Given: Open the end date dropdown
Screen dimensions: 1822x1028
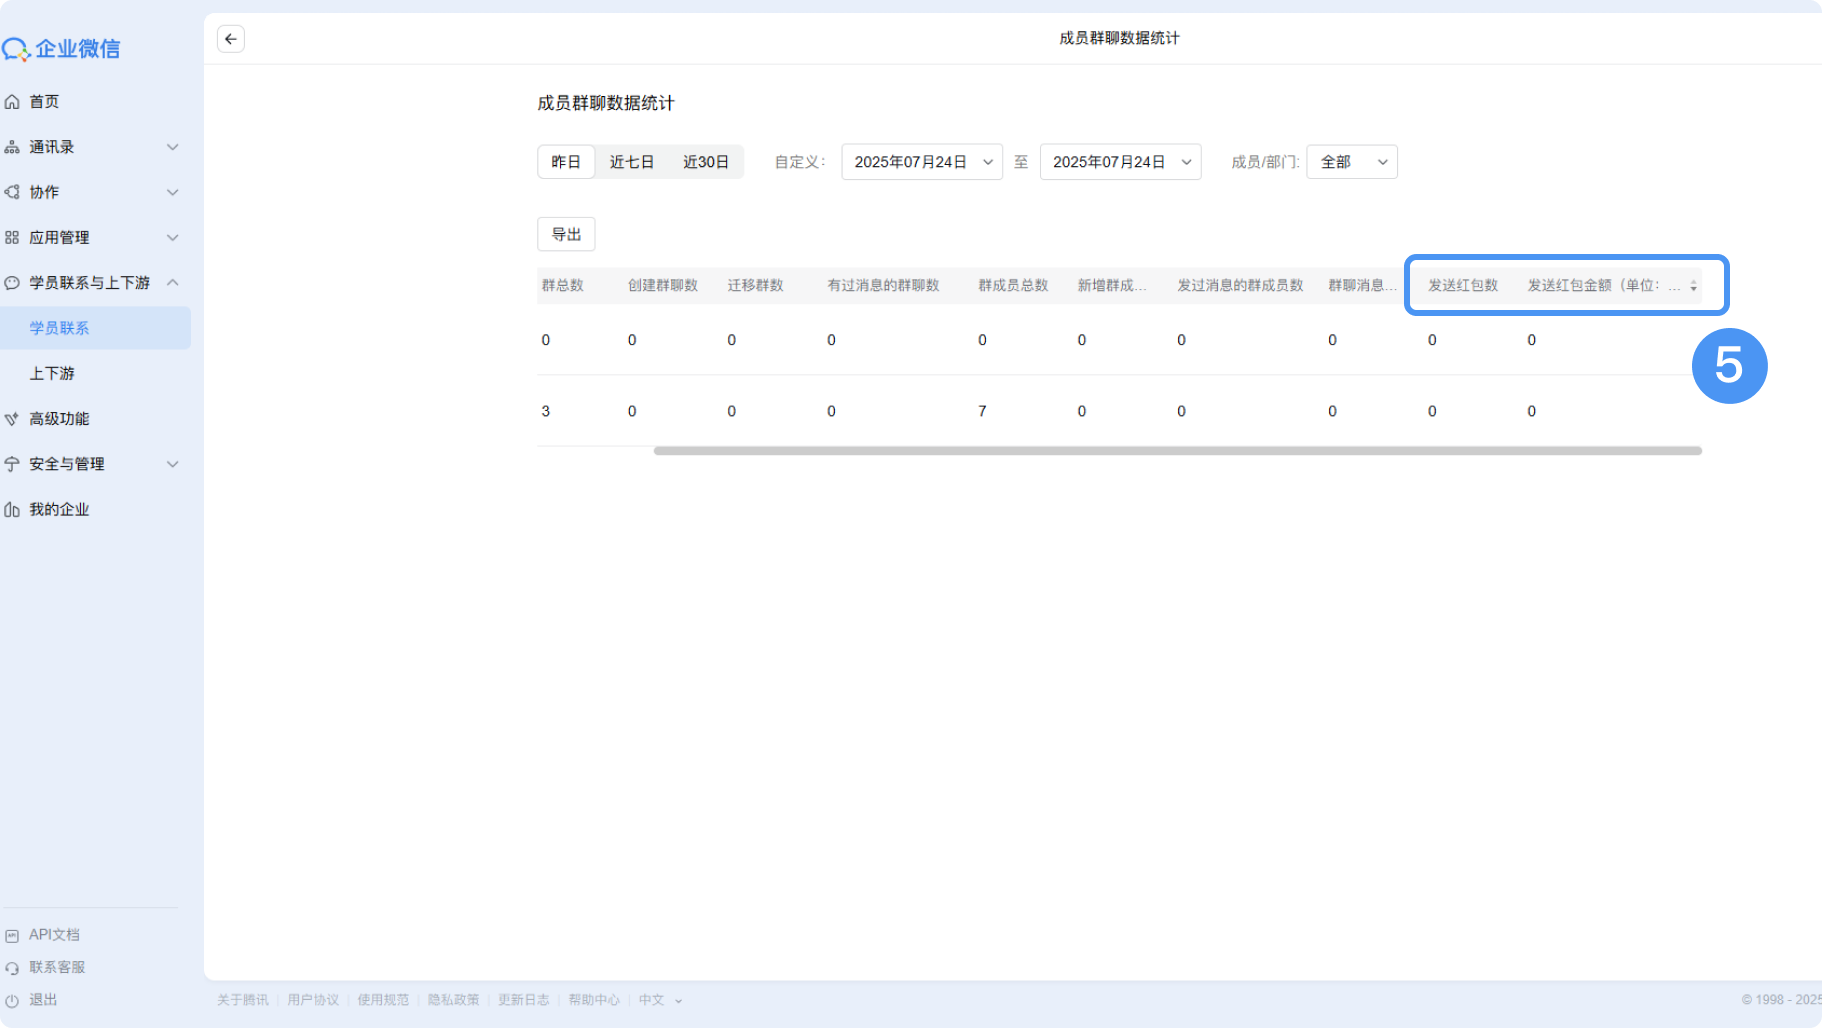Looking at the screenshot, I should [x=1120, y=162].
